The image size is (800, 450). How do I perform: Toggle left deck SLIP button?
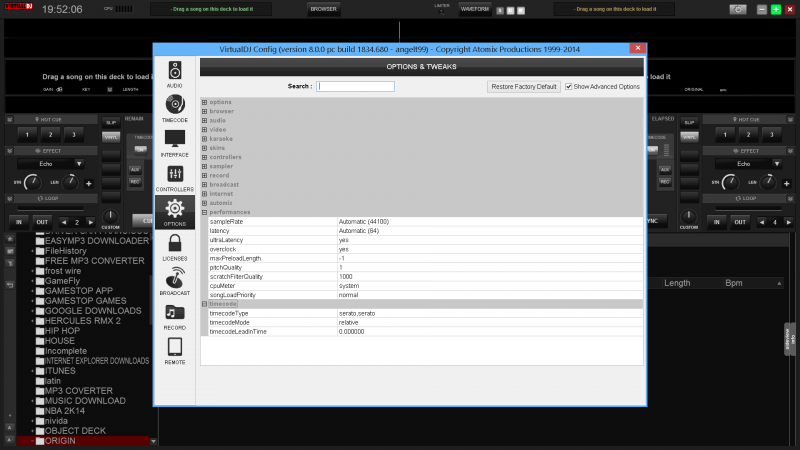click(111, 122)
